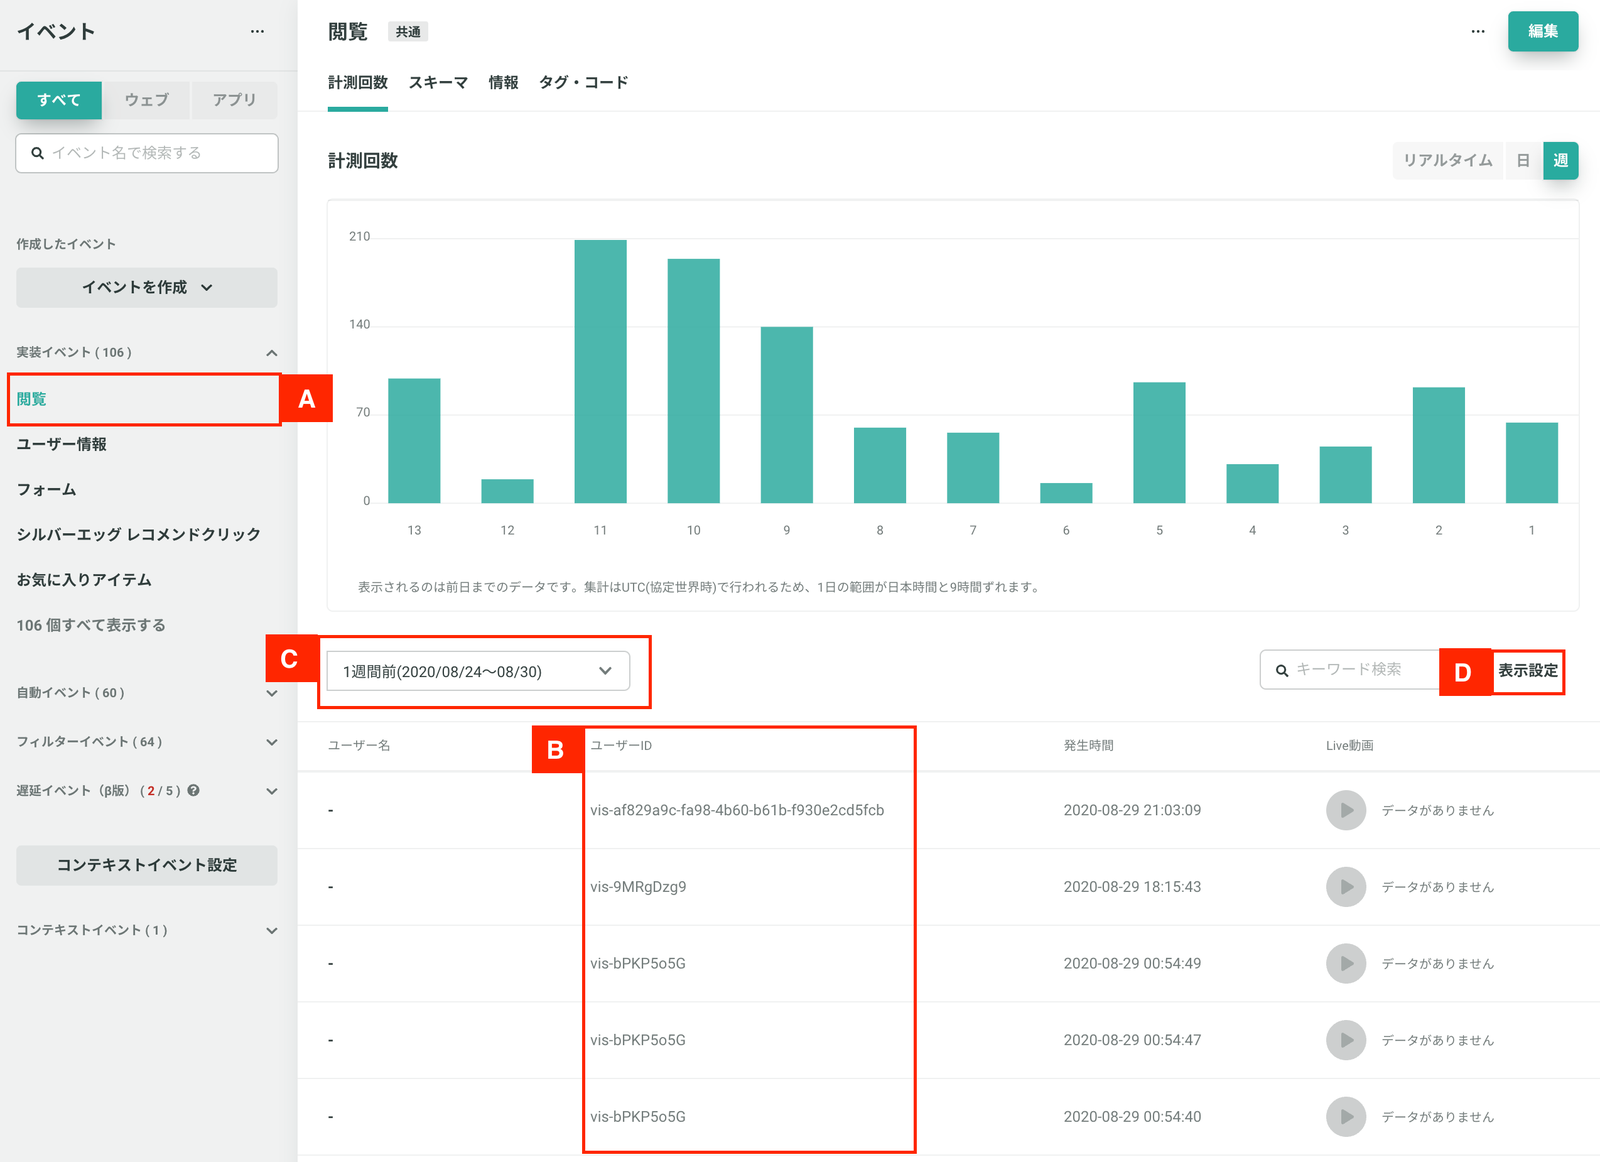The width and height of the screenshot is (1600, 1162).
Task: Open 表示設定 display settings
Action: [1527, 671]
